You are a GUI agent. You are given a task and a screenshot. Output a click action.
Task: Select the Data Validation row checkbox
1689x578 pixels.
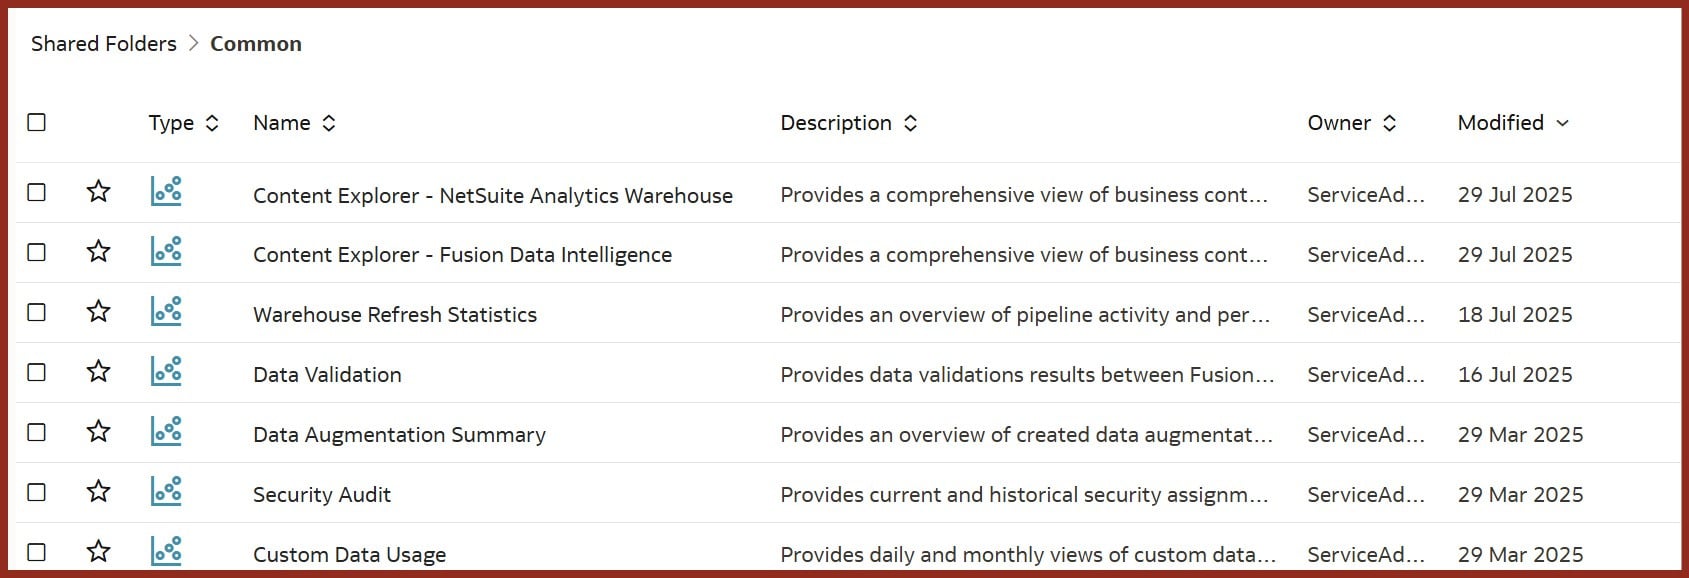pos(37,372)
